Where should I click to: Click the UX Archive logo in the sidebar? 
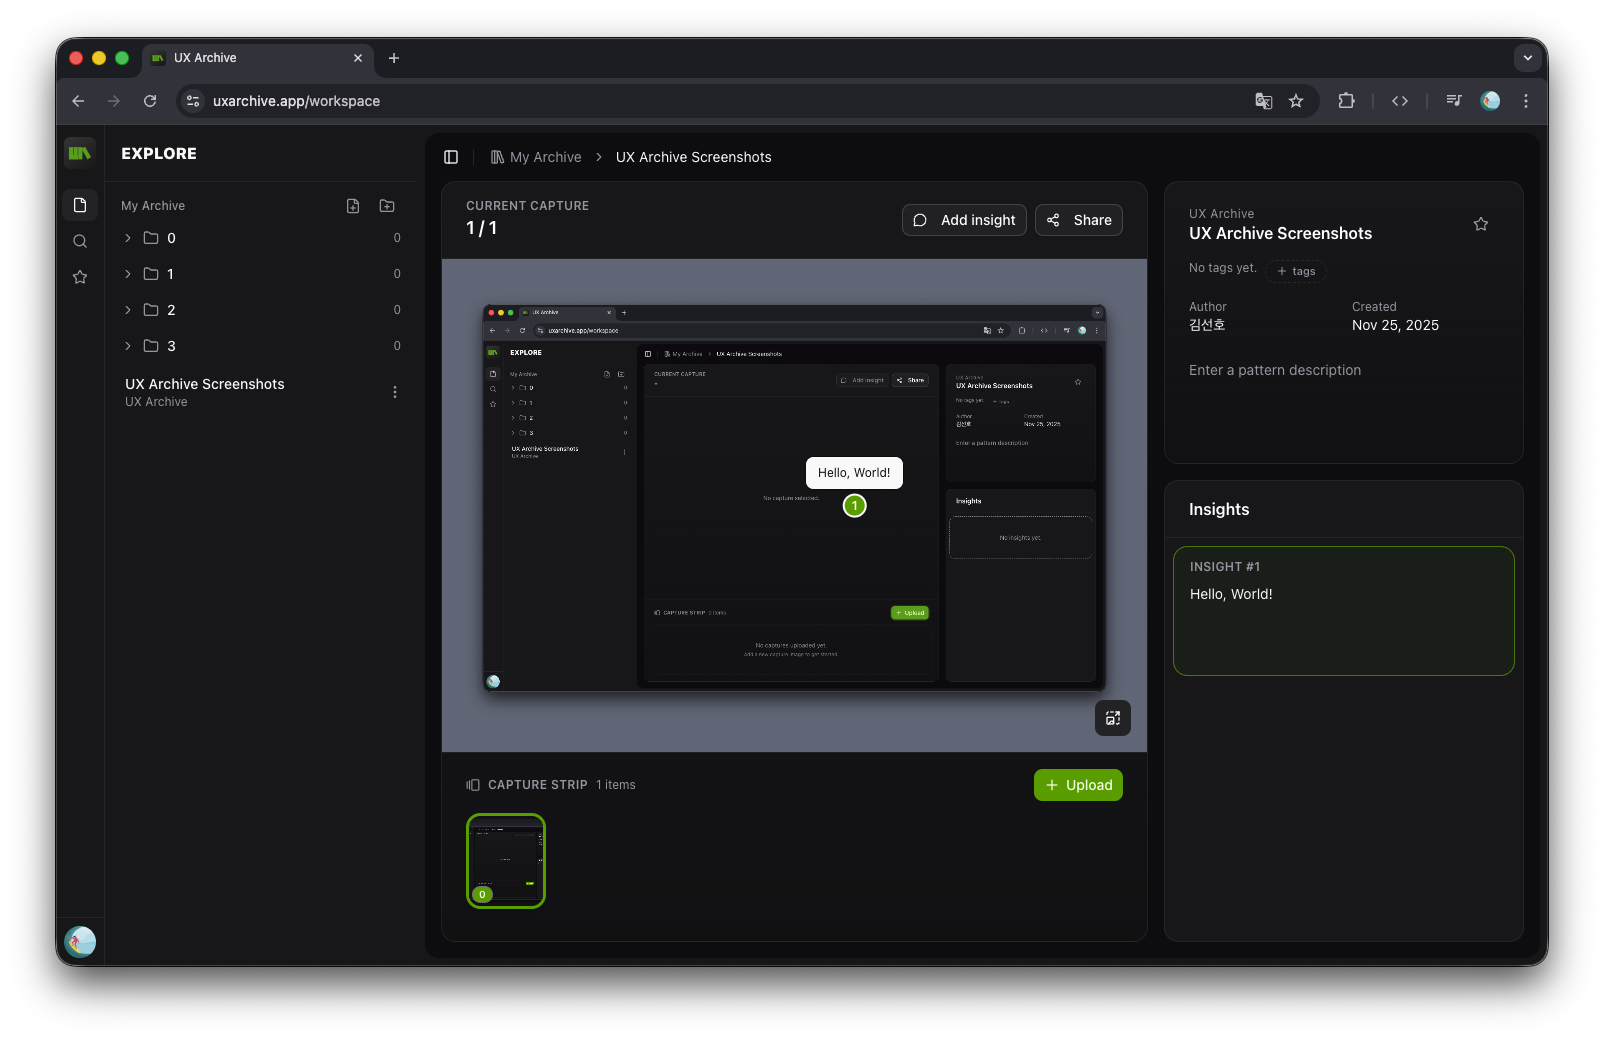[x=80, y=153]
